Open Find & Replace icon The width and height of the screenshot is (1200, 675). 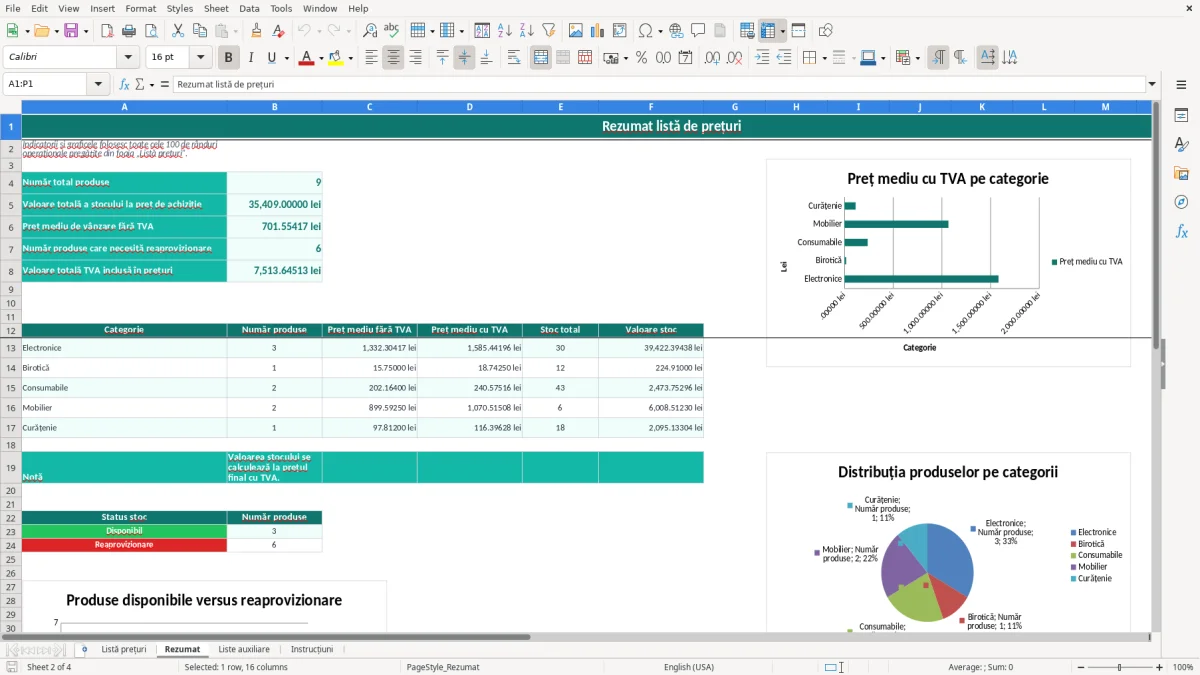[370, 31]
